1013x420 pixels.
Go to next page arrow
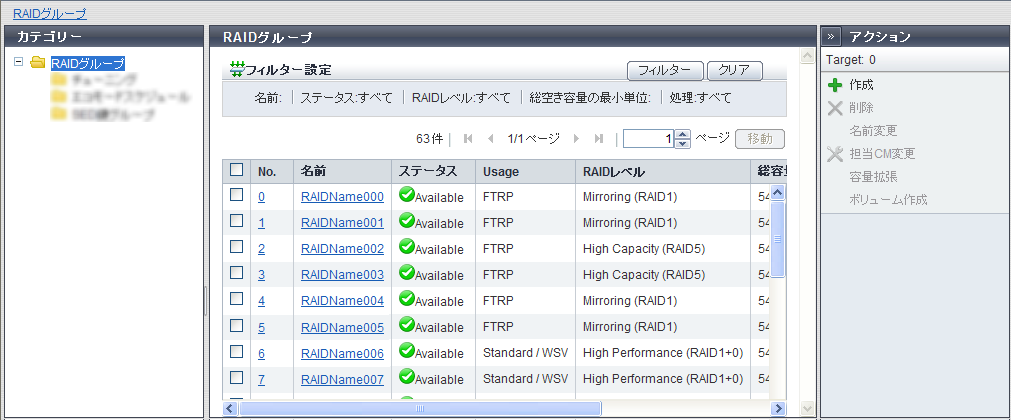coord(577,139)
